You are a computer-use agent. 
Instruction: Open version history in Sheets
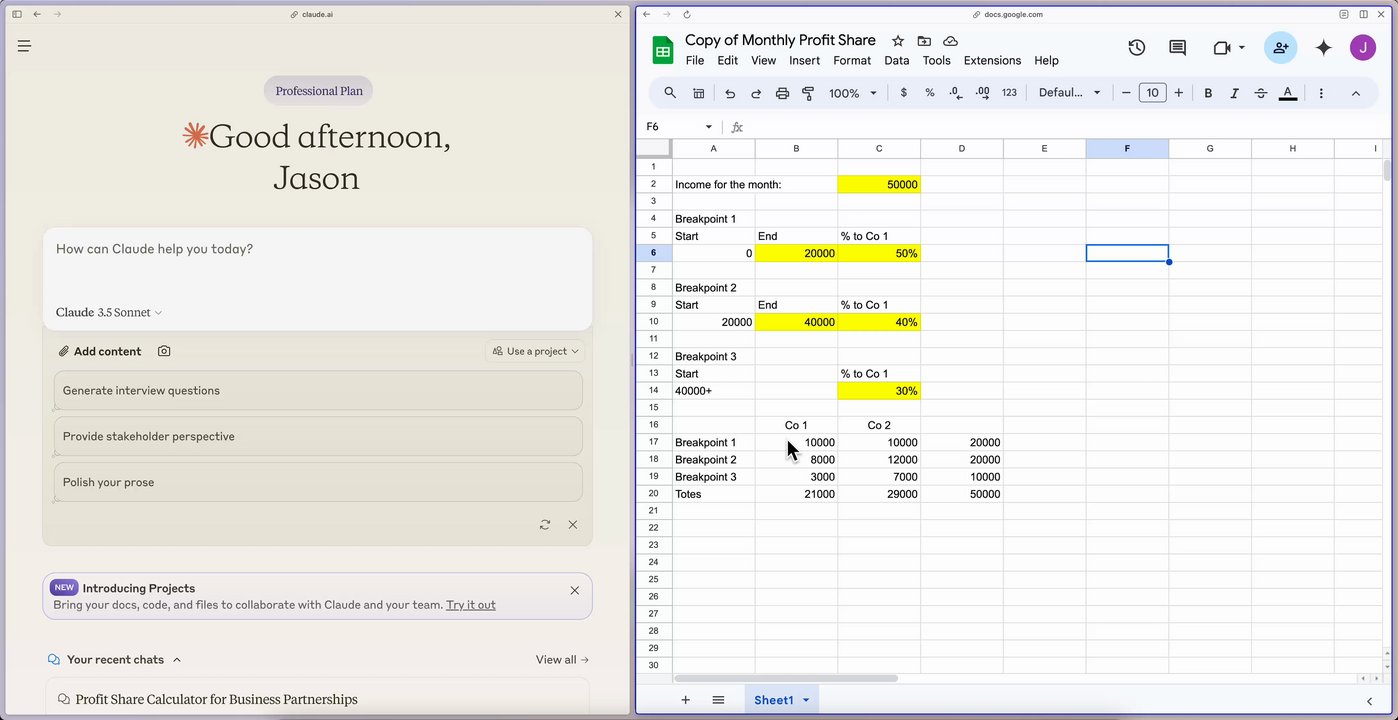tap(1137, 48)
